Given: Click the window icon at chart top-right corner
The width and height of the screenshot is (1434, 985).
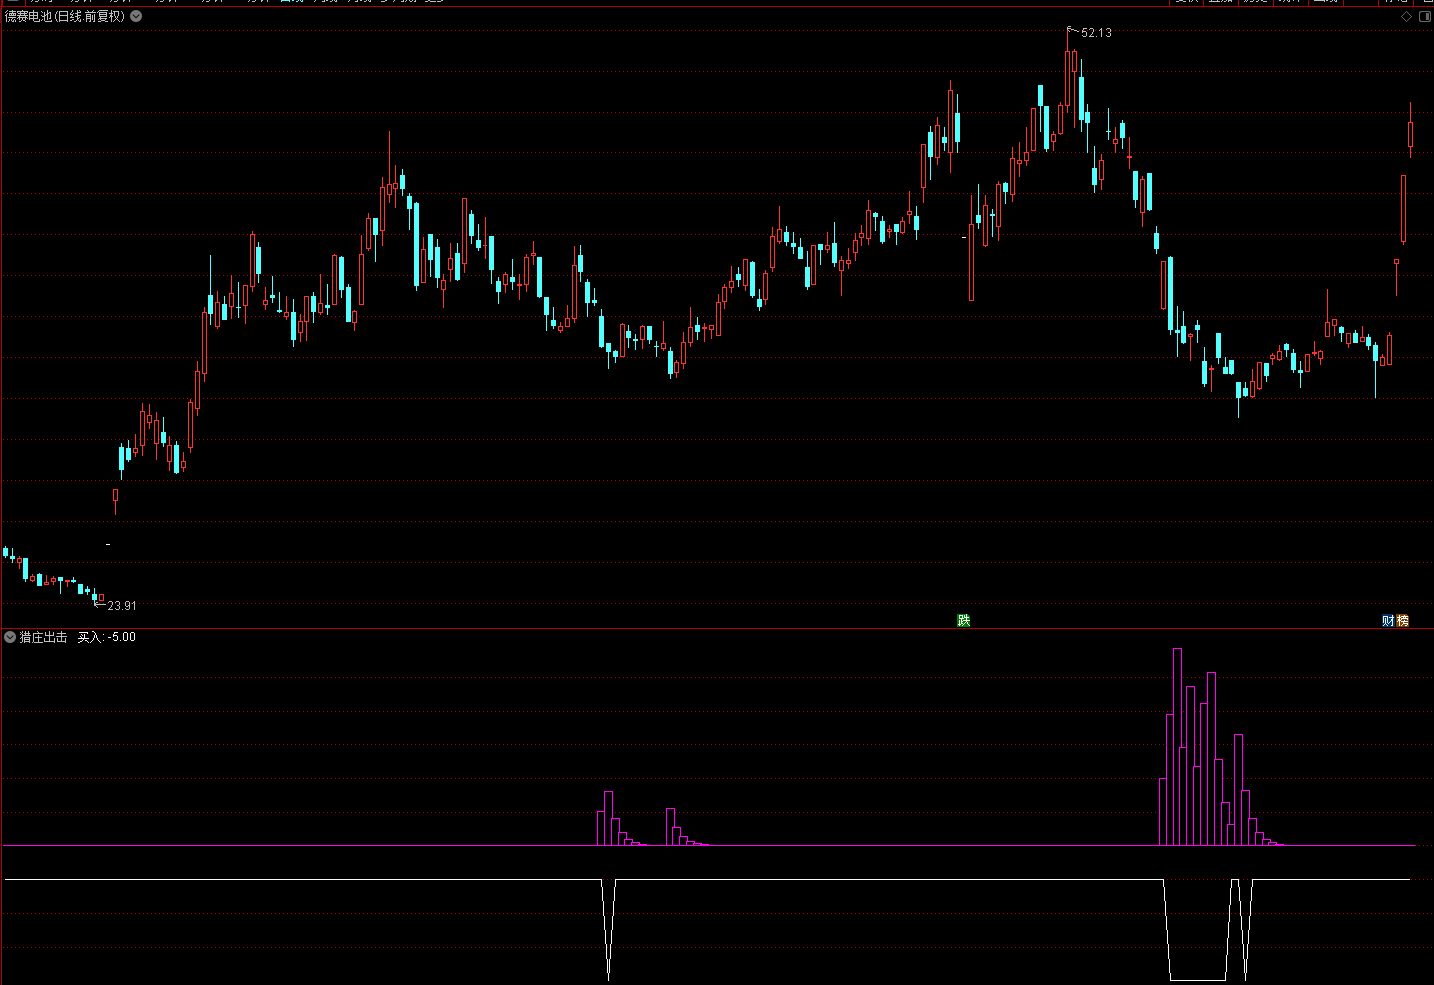Looking at the screenshot, I should point(1424,16).
